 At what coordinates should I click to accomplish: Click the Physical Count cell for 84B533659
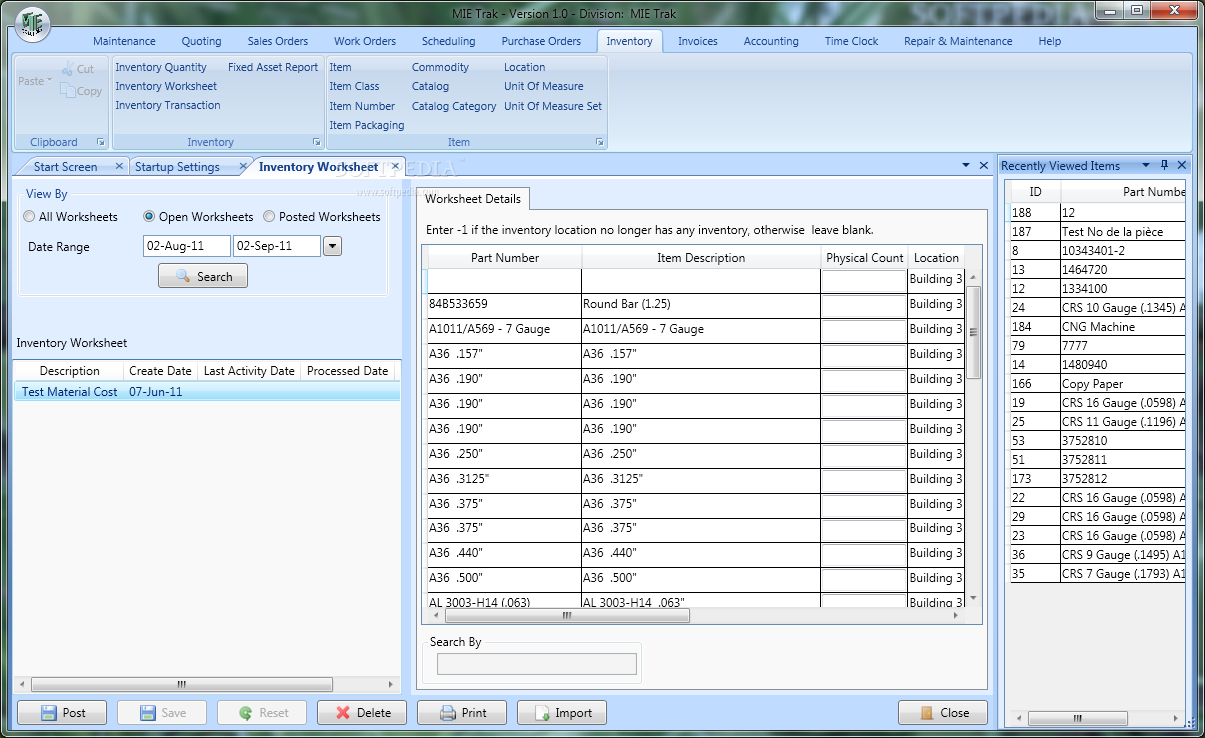[x=864, y=304]
